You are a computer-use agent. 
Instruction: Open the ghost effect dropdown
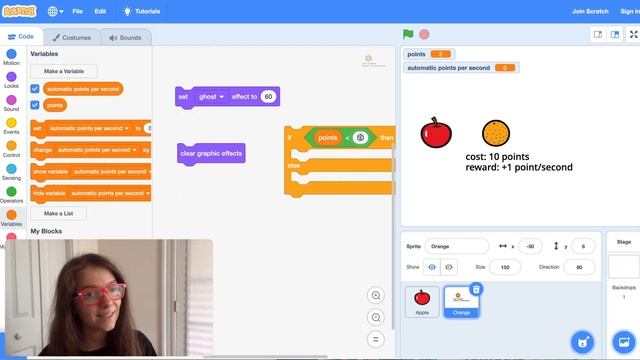(211, 97)
